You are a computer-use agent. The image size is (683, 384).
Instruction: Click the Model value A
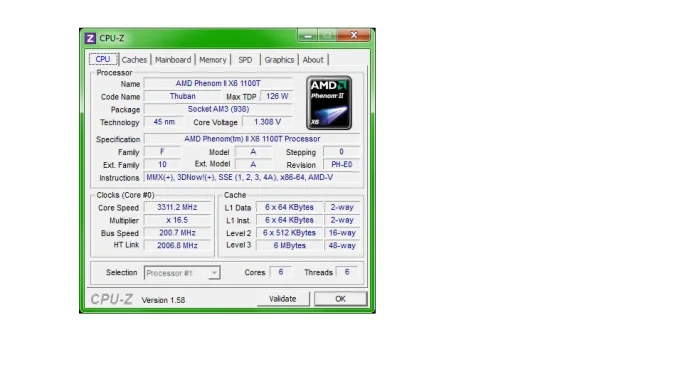[x=253, y=152]
